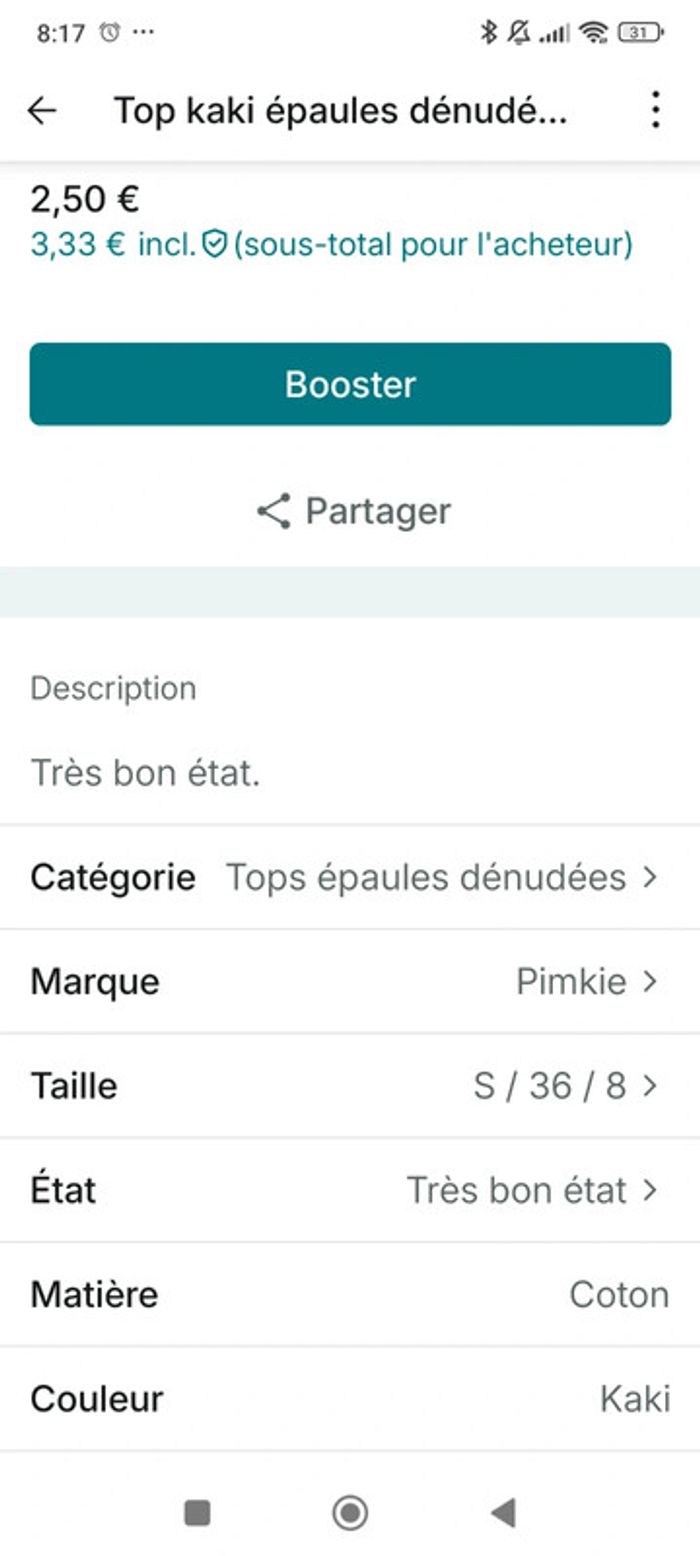Viewport: 700px width, 1556px height.
Task: Tap the Partager share link
Action: click(377, 511)
